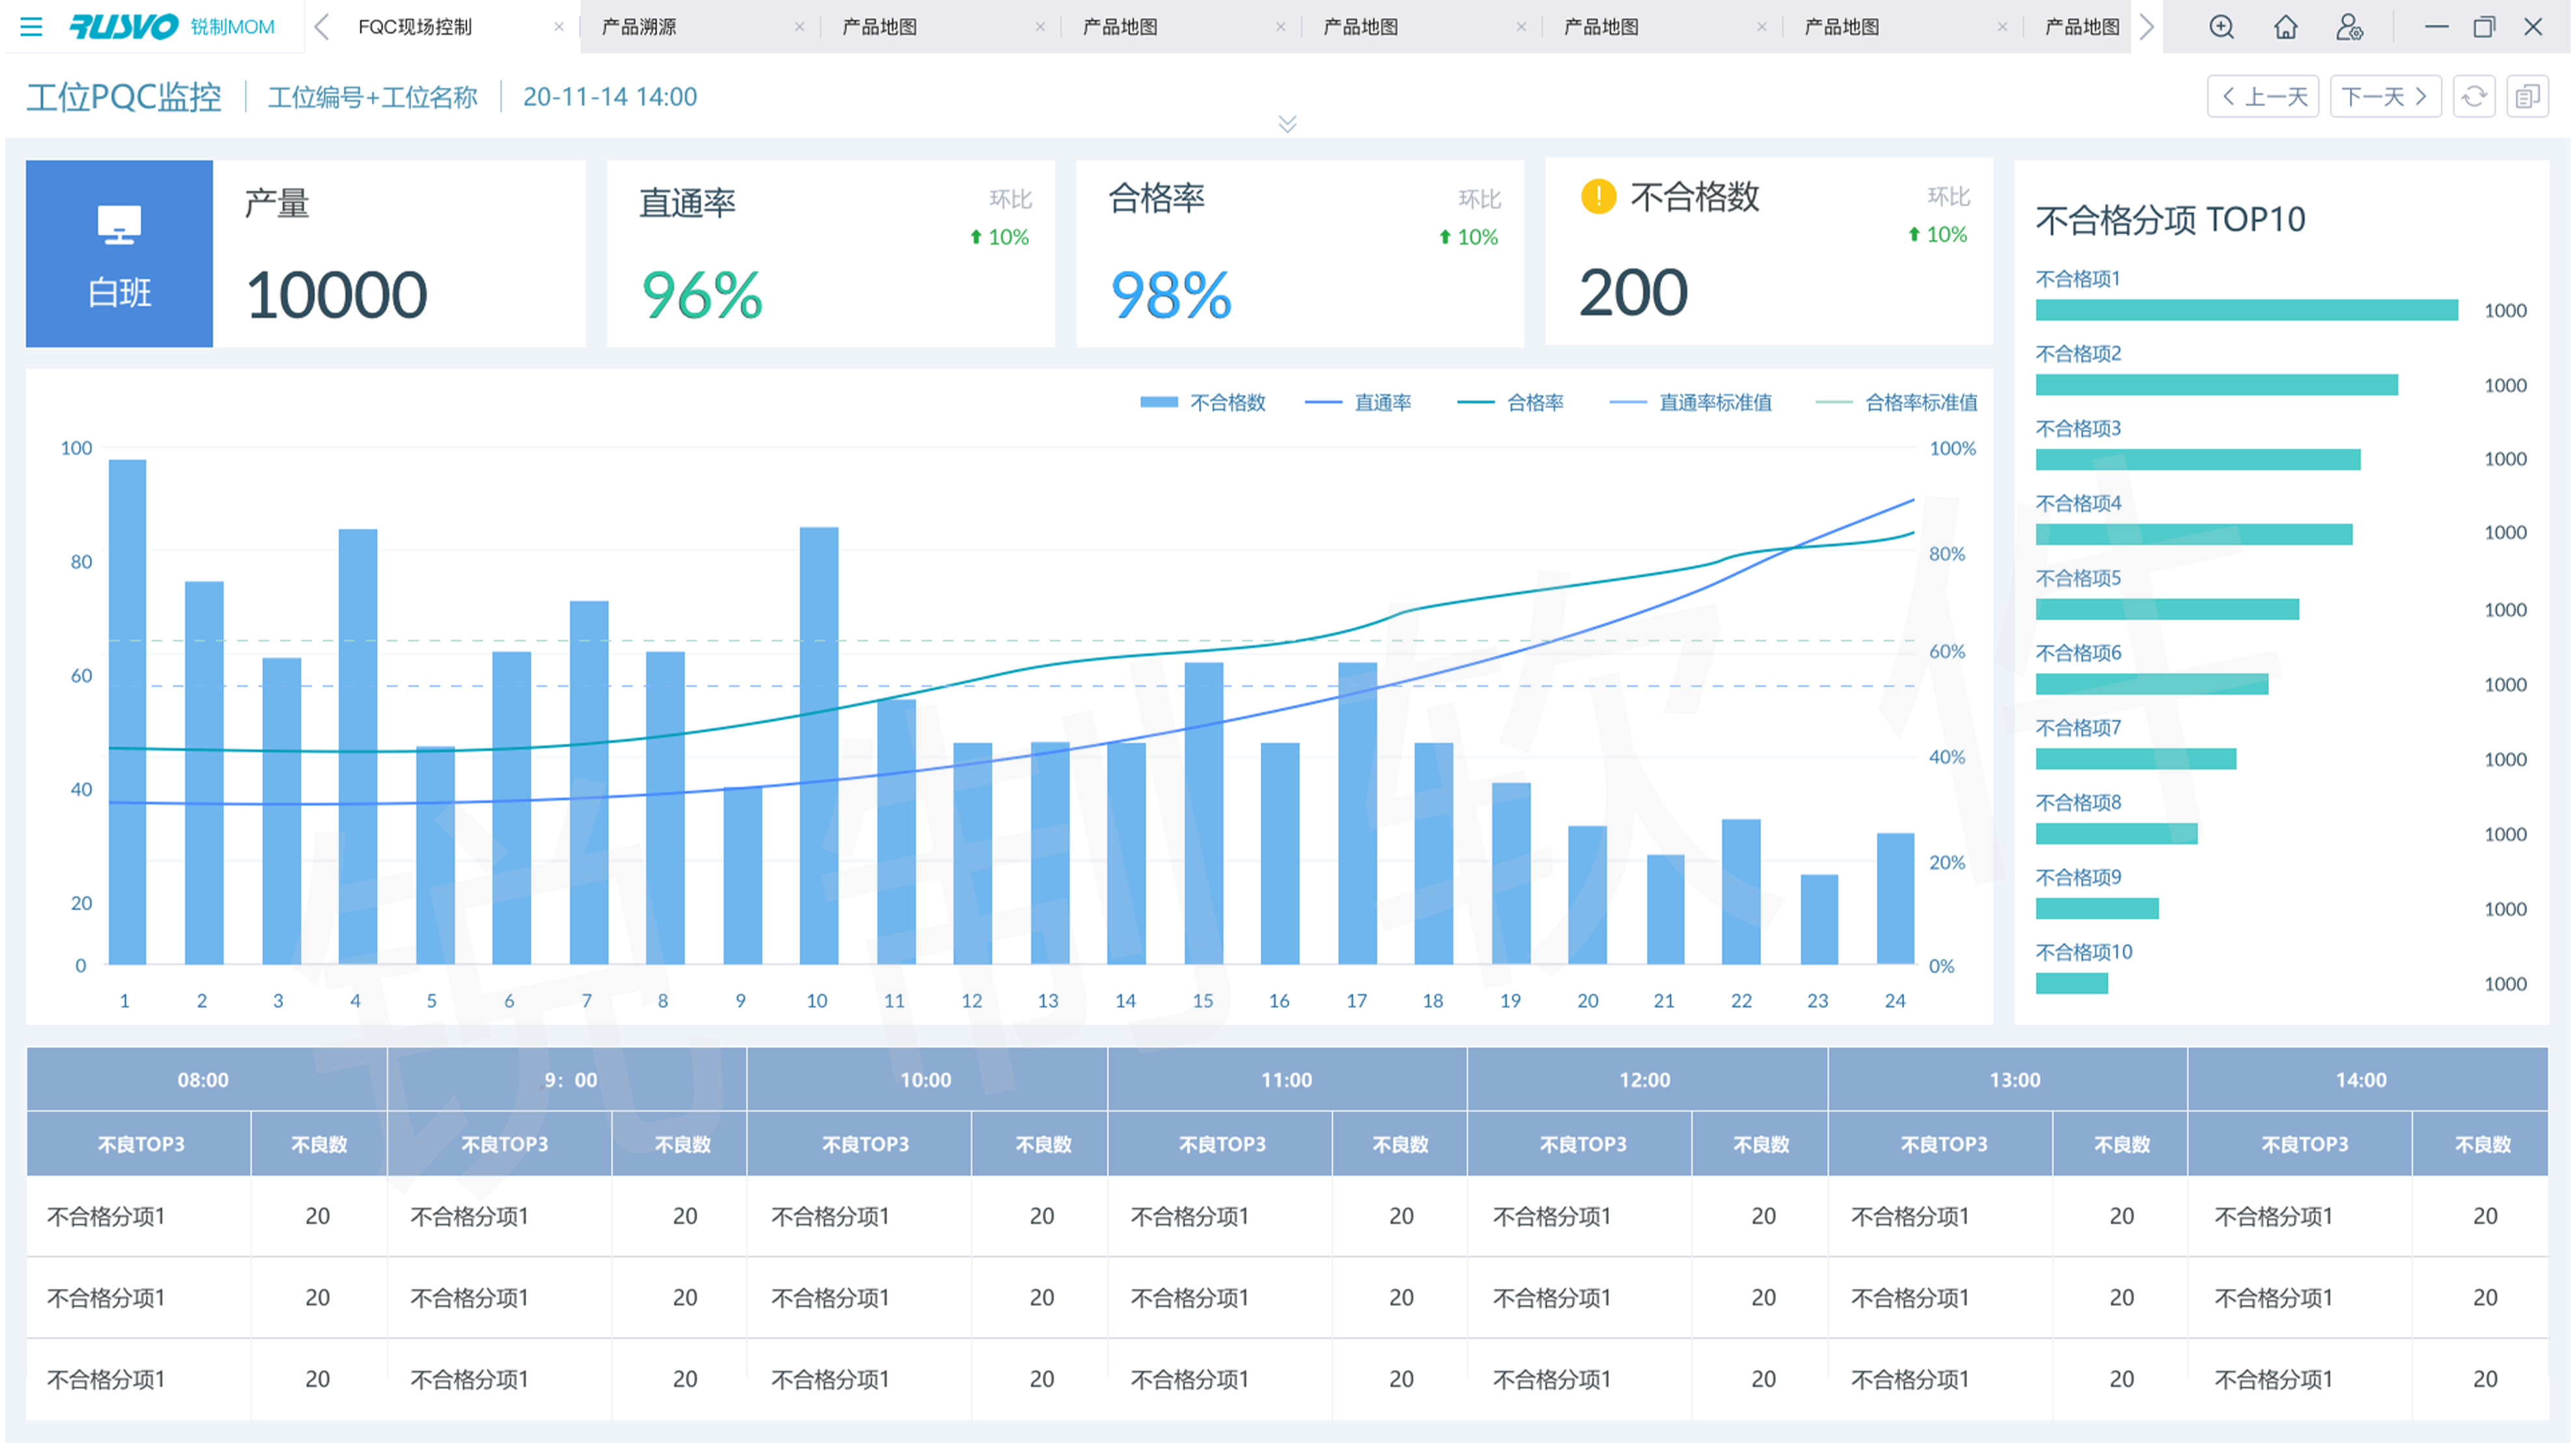2576x1443 pixels.
Task: Click the copy pages icon button
Action: click(x=2527, y=97)
